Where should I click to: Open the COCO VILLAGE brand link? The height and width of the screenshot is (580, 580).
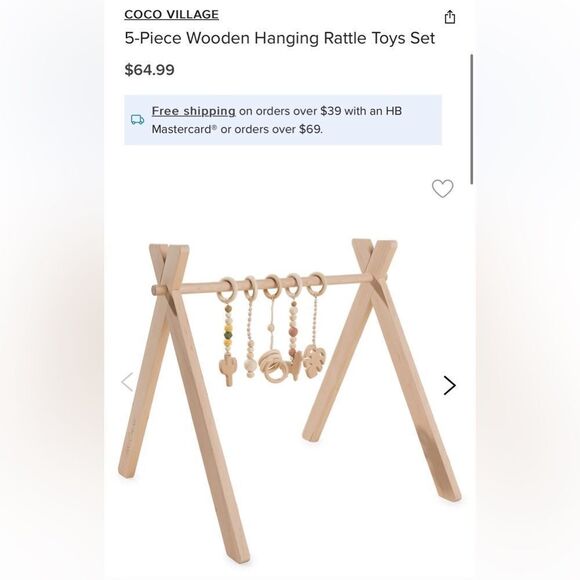click(171, 14)
